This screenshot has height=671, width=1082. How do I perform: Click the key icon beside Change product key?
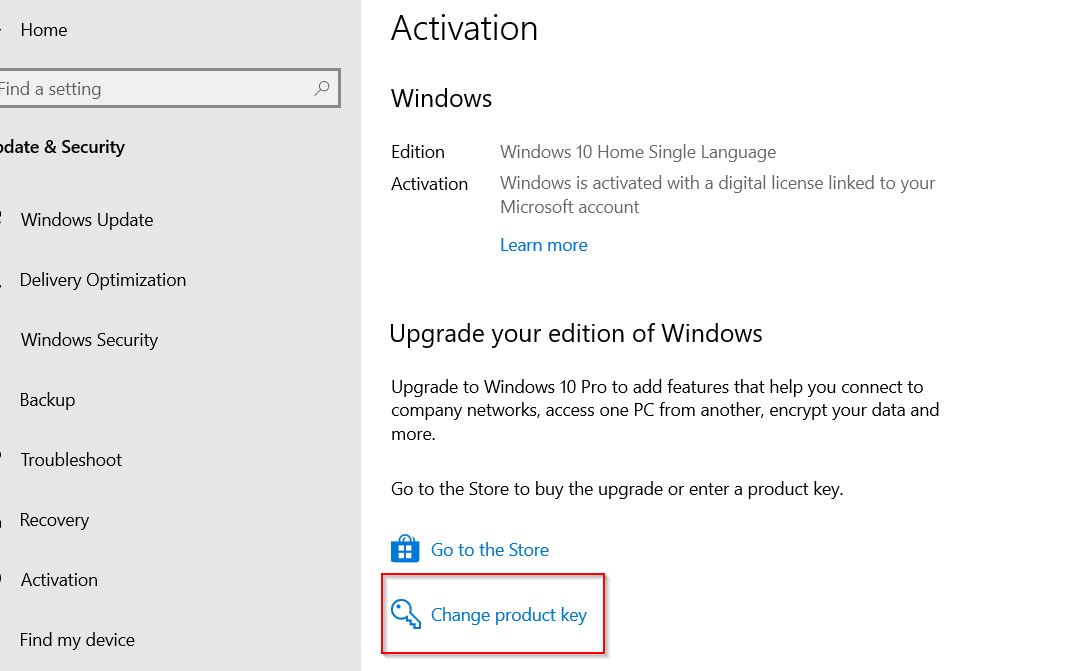(406, 614)
